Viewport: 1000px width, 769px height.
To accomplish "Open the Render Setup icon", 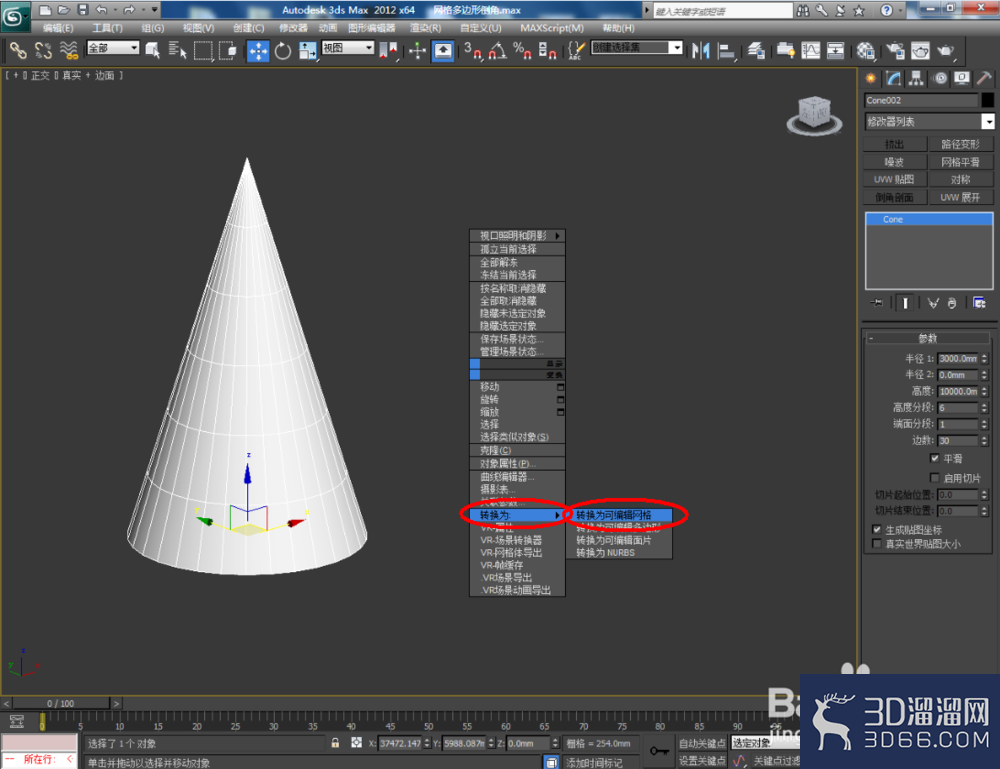I will (x=895, y=50).
